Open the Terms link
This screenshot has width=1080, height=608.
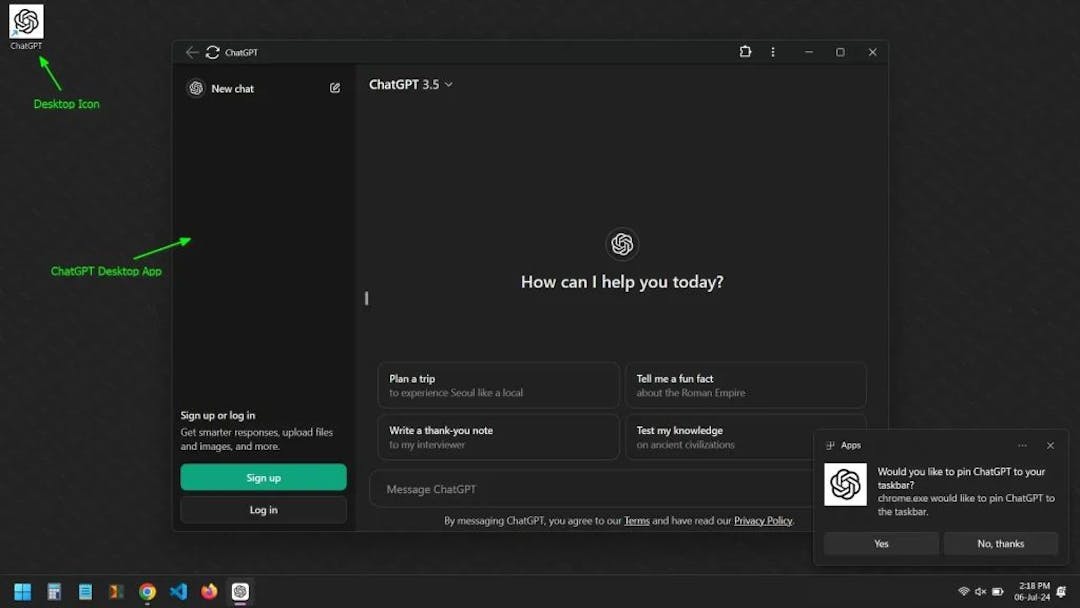click(637, 520)
